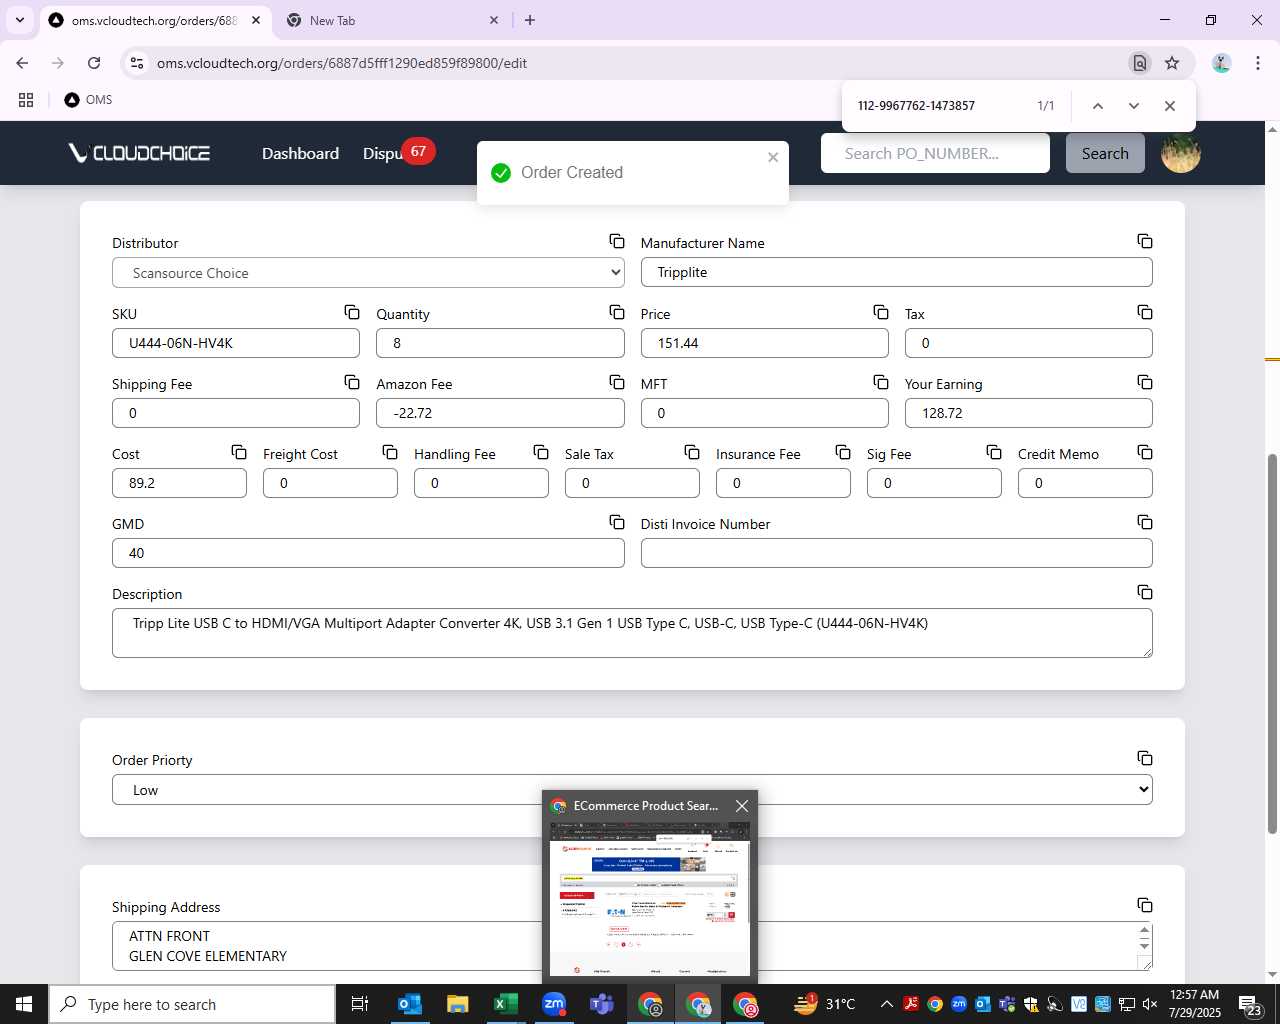Open the Chrome three-dot menu
The width and height of the screenshot is (1280, 1024).
[x=1257, y=63]
